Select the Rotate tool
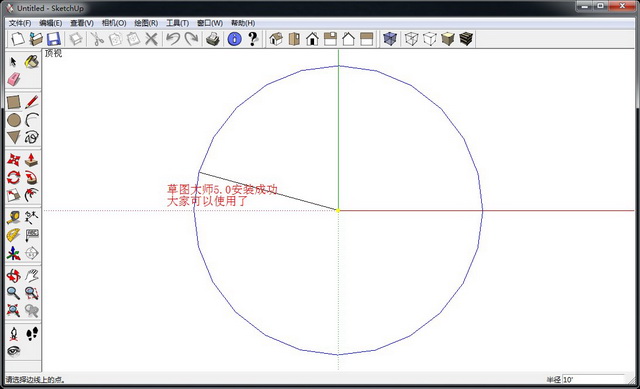 coord(13,177)
